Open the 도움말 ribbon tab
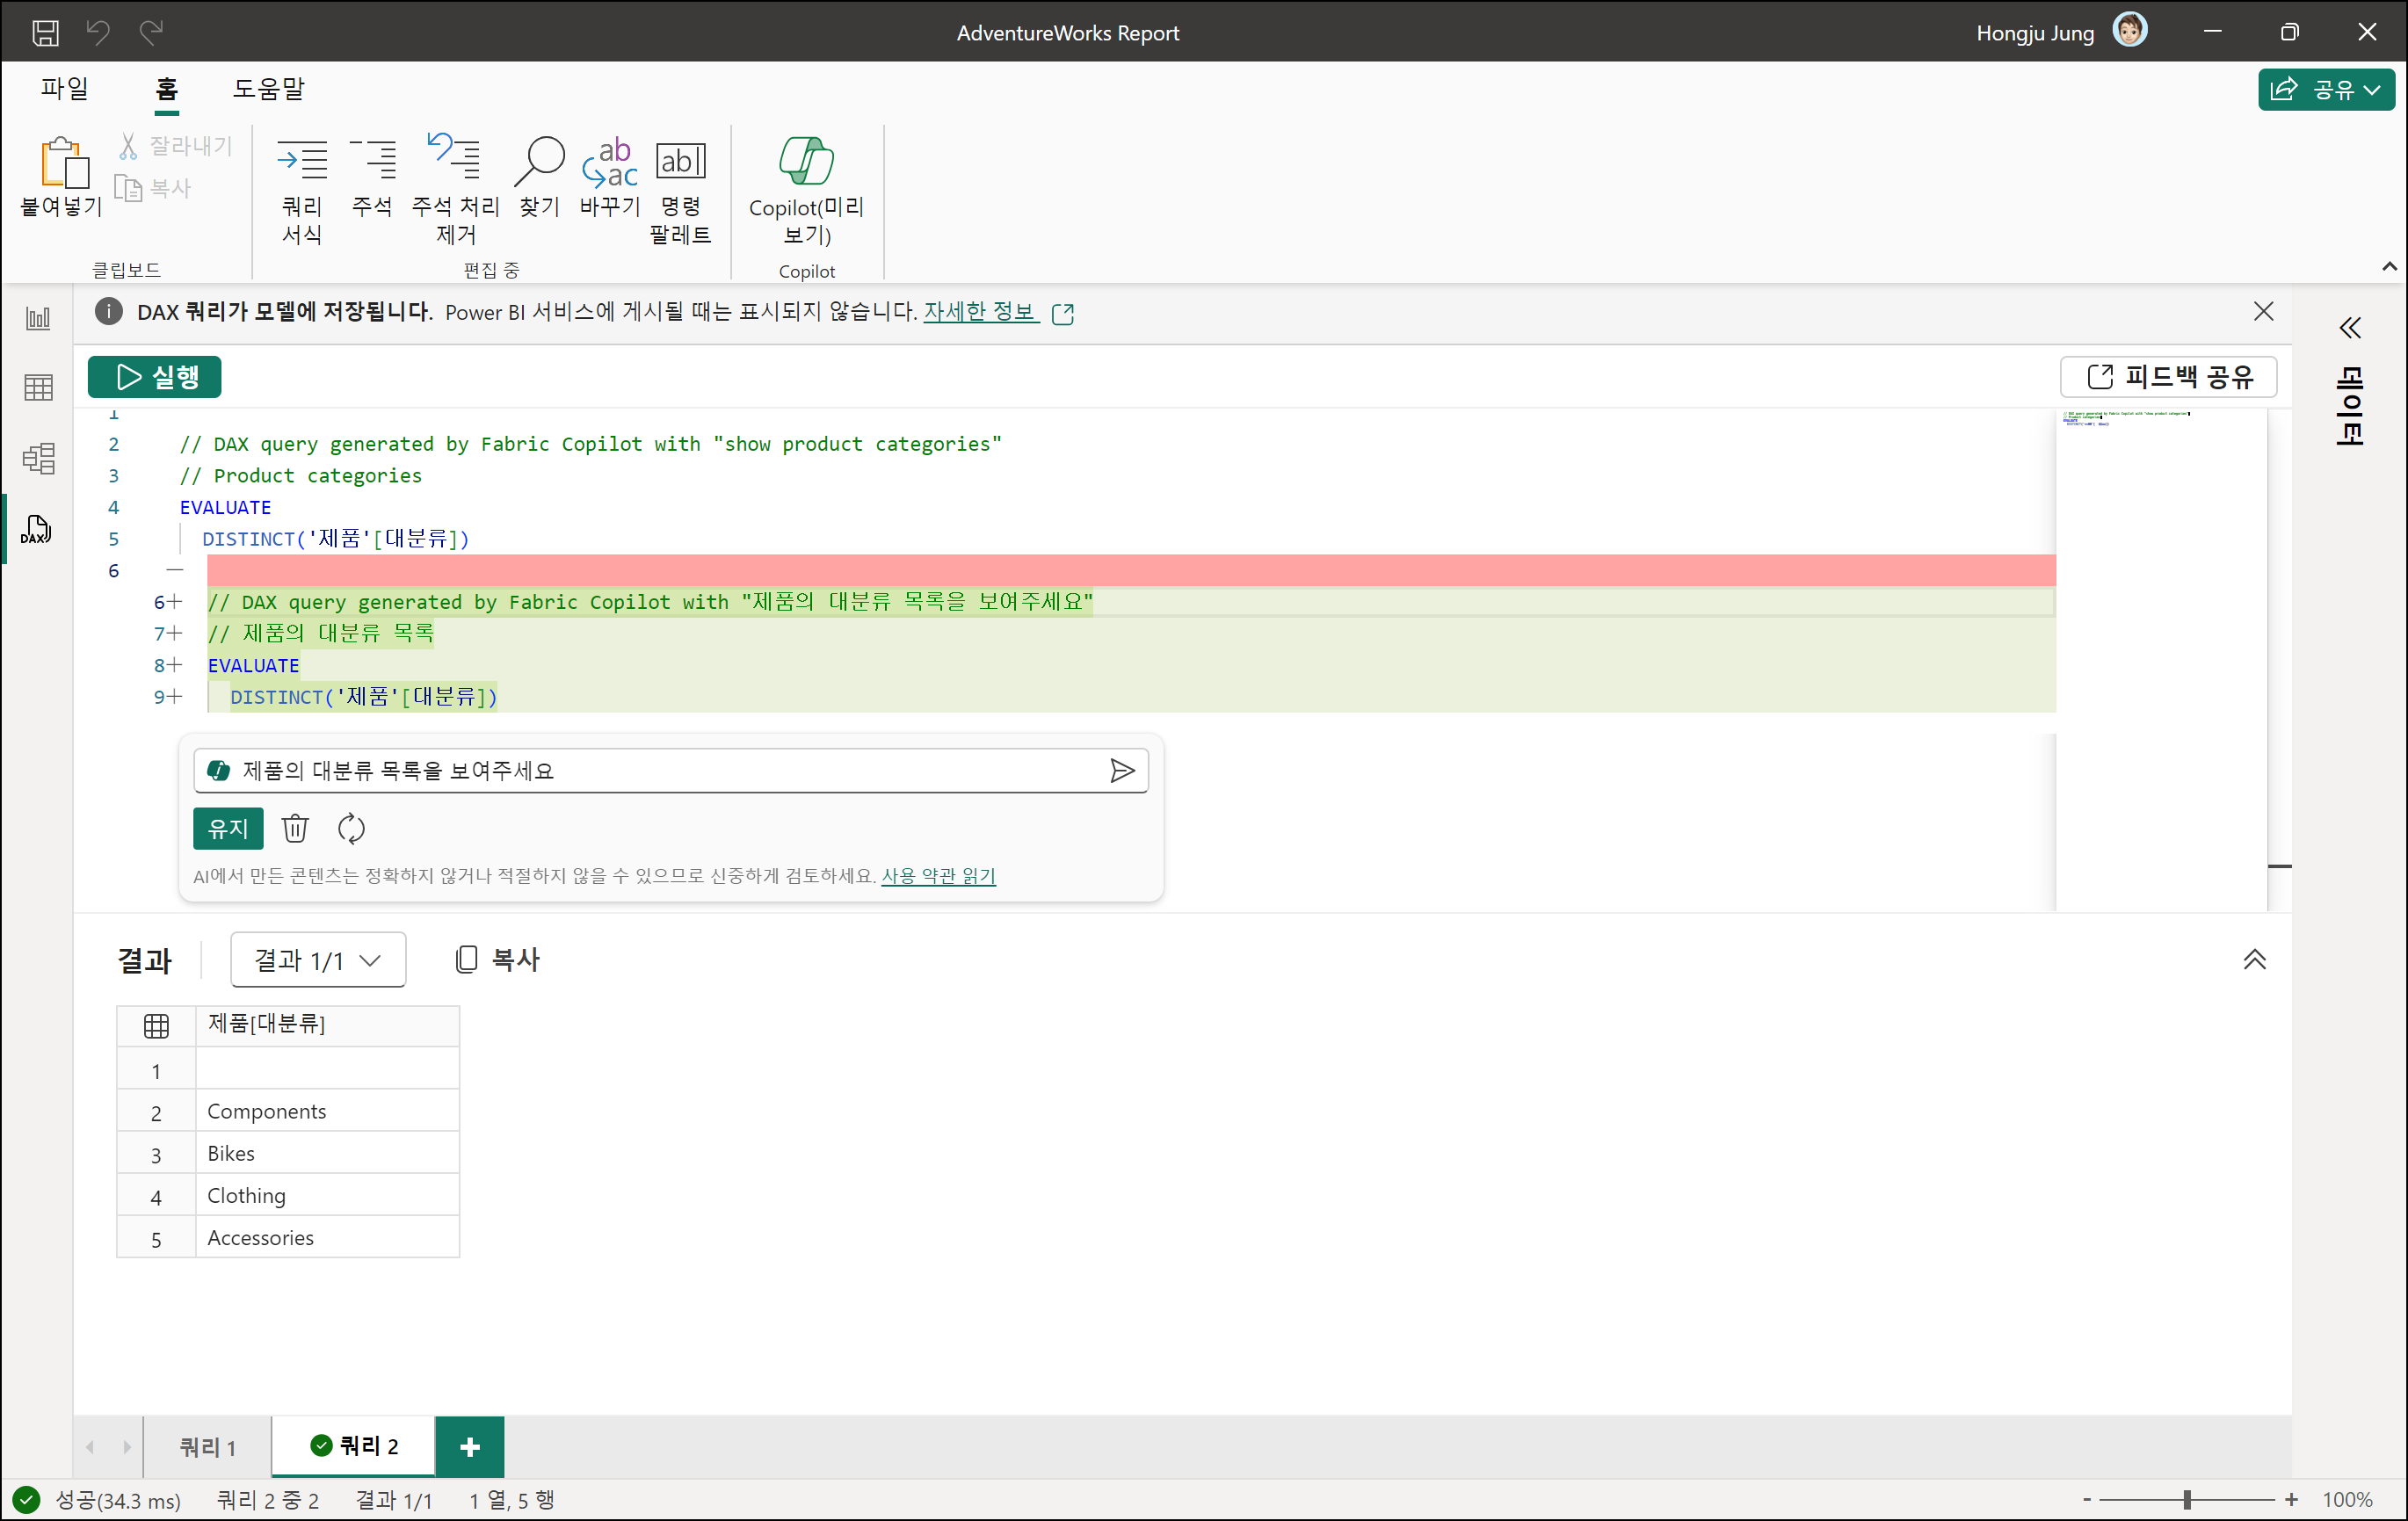 268,89
